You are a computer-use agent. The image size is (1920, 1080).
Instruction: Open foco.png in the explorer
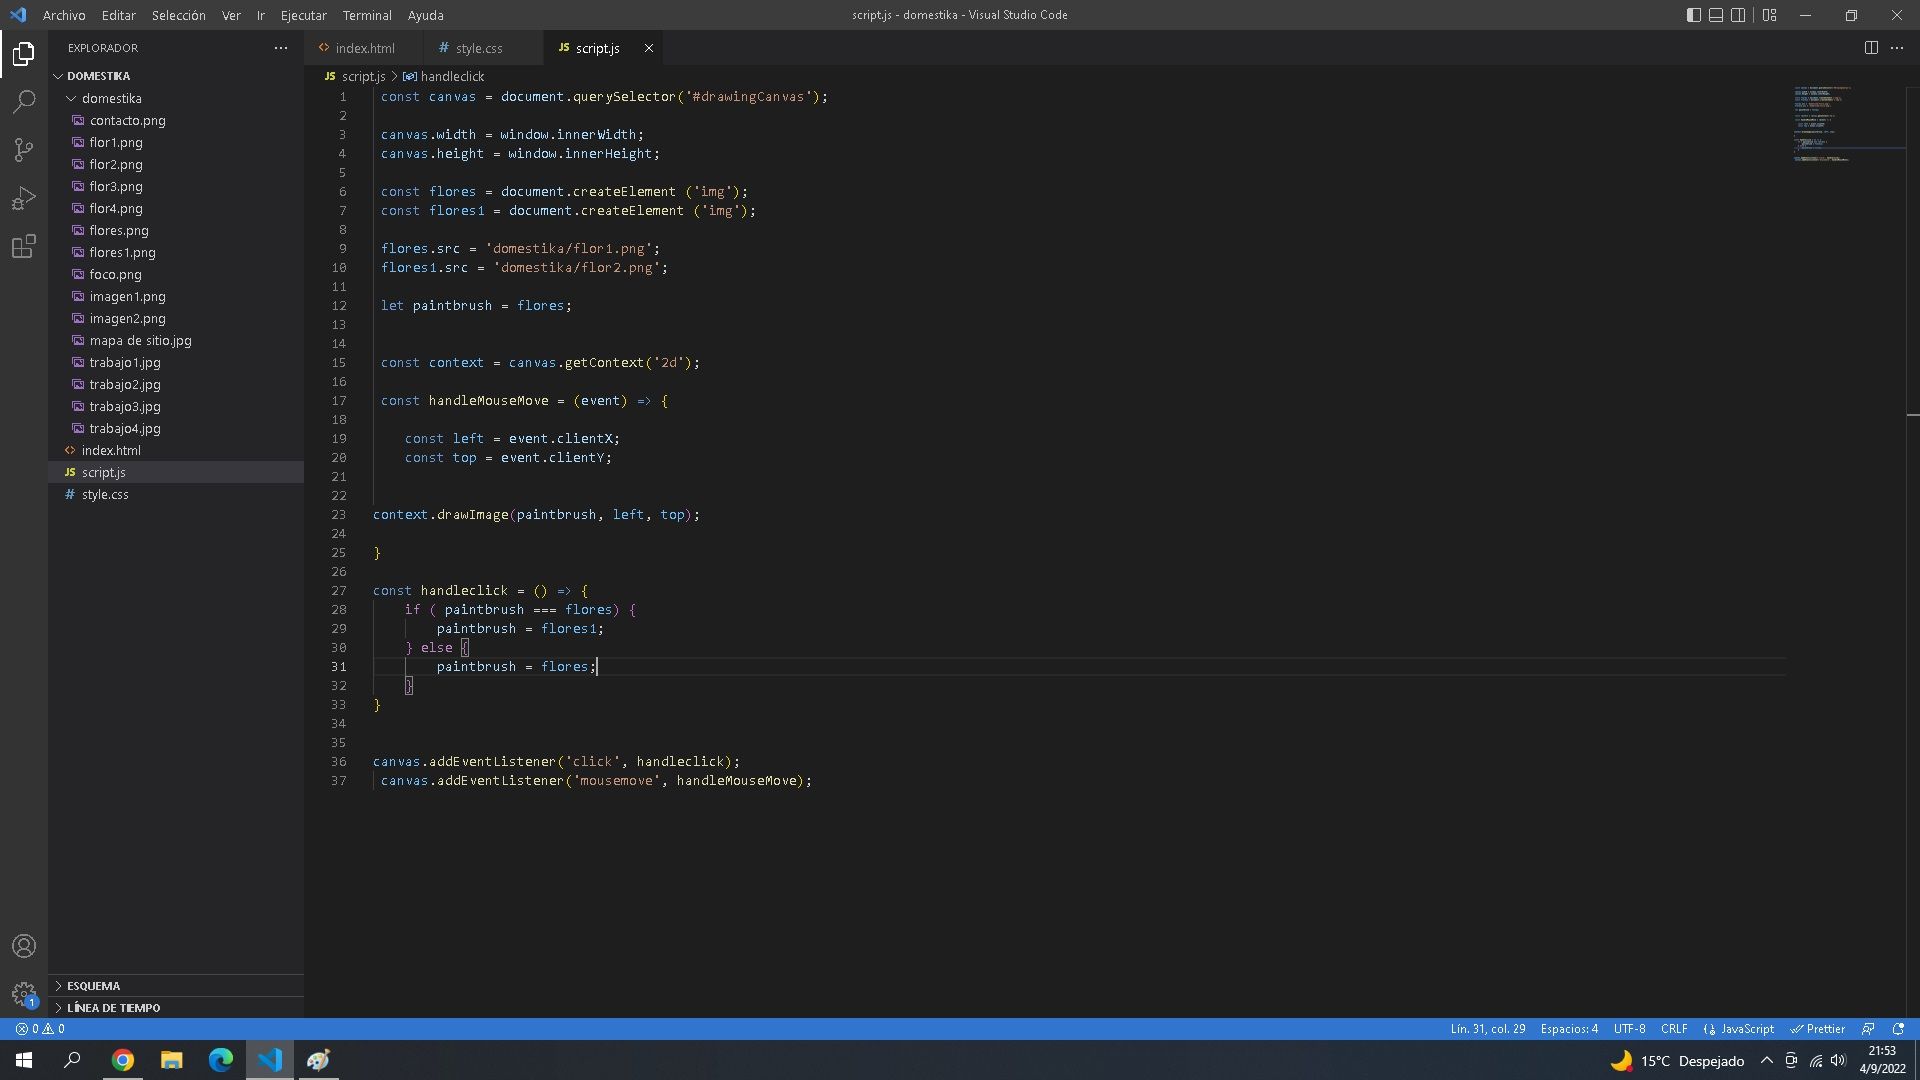(x=115, y=274)
